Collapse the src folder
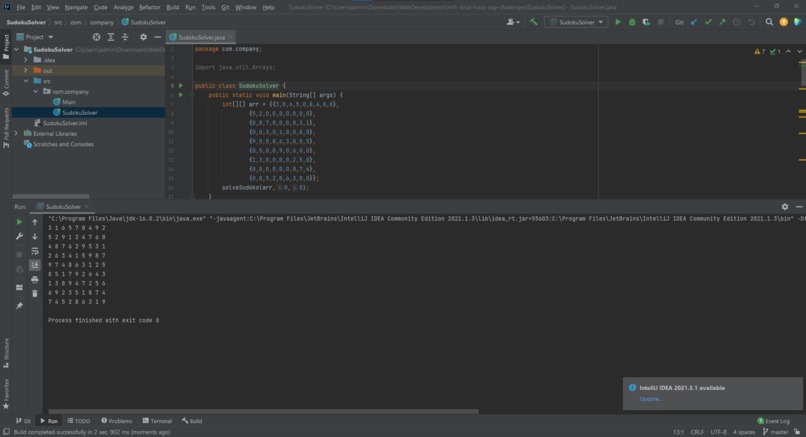The height and width of the screenshot is (437, 806). (x=26, y=81)
